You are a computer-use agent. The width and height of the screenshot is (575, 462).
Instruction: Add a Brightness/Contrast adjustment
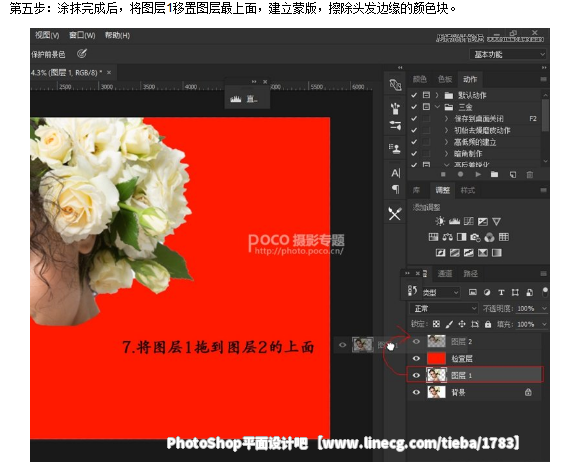click(x=440, y=221)
